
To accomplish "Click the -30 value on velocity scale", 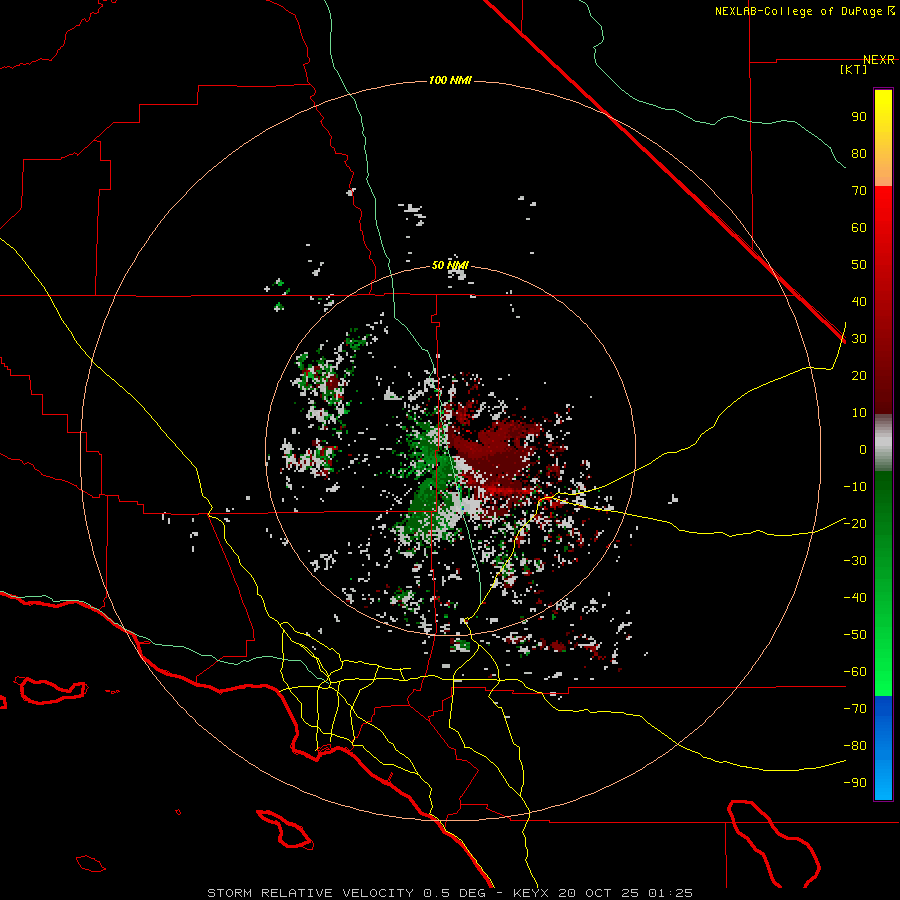I will coord(855,561).
